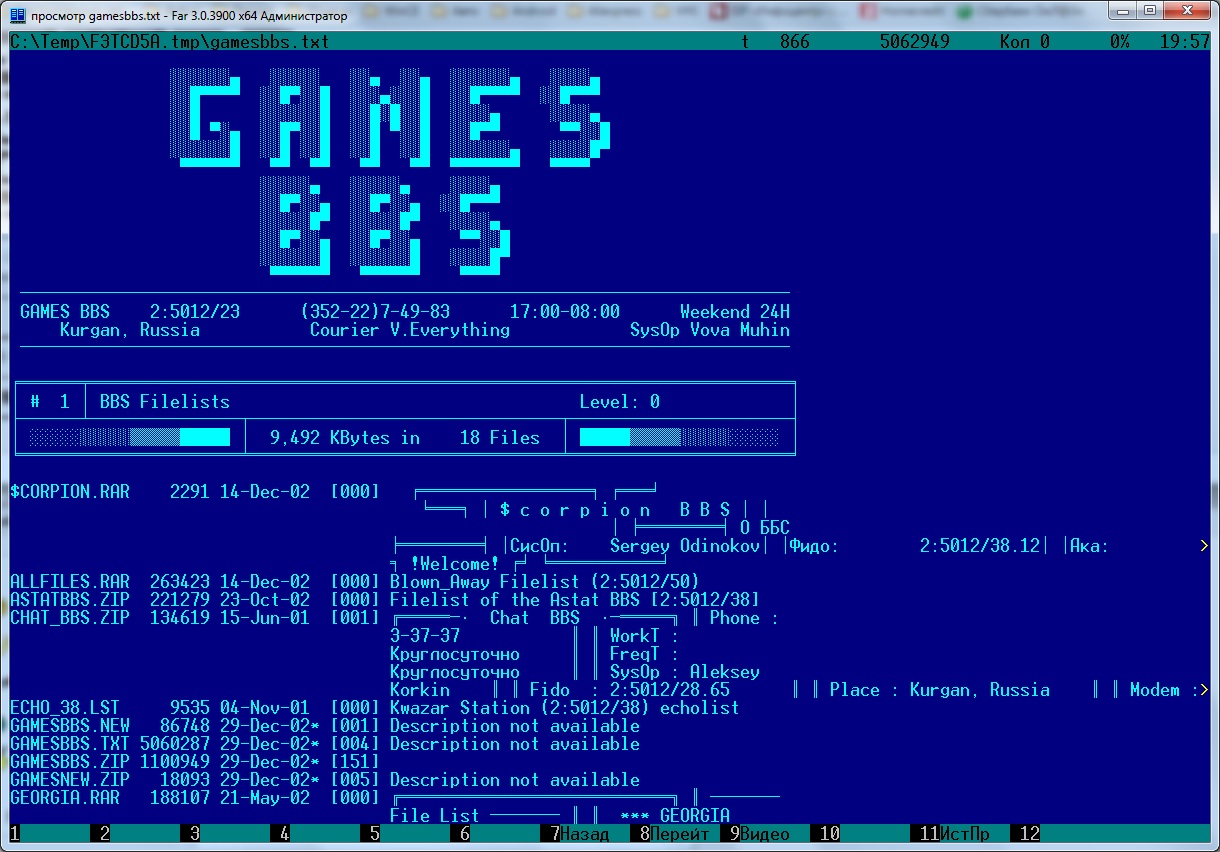The image size is (1220, 852).
Task: Click 'SysOp Vova Muhin' text
Action: tap(710, 330)
